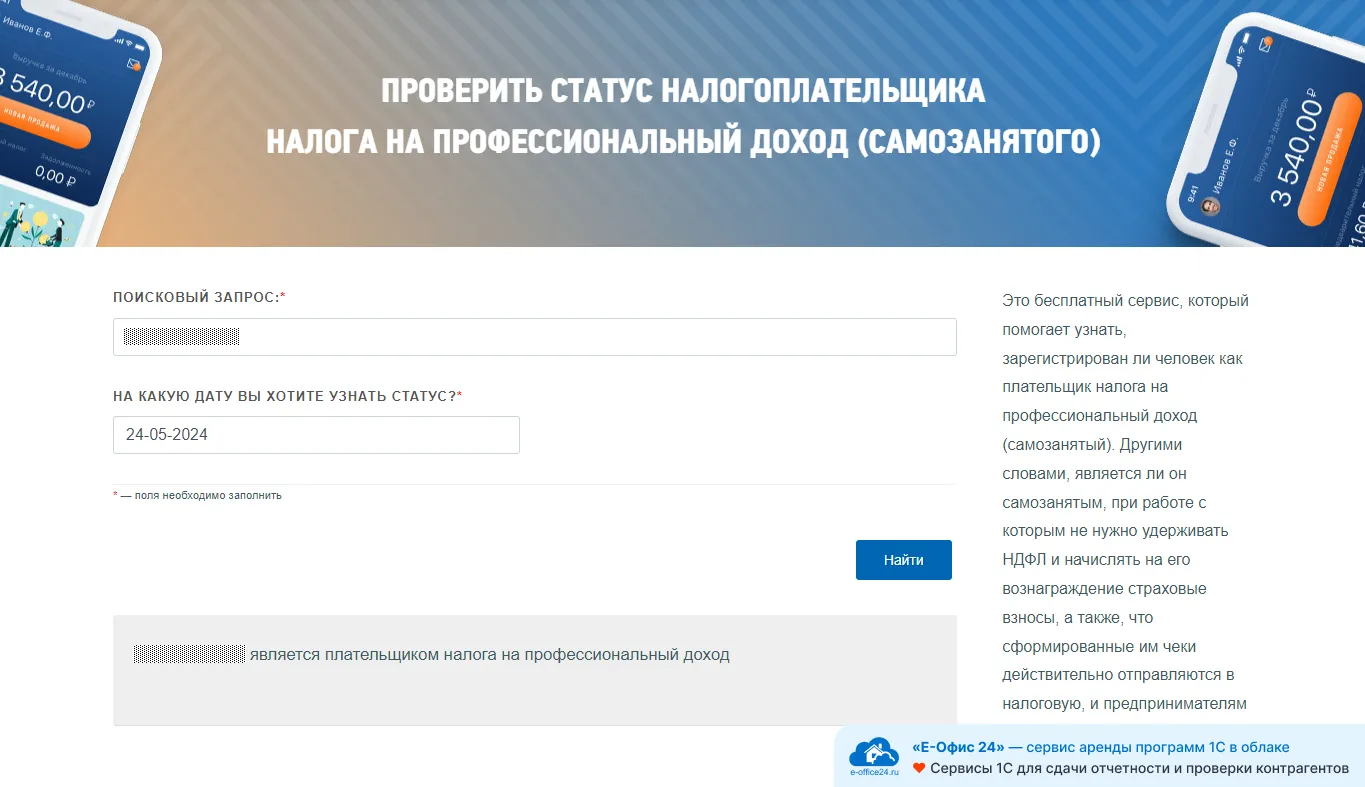Screen dimensions: 1365x787
Task: Click the Поисковый запрос field label
Action: [198, 297]
